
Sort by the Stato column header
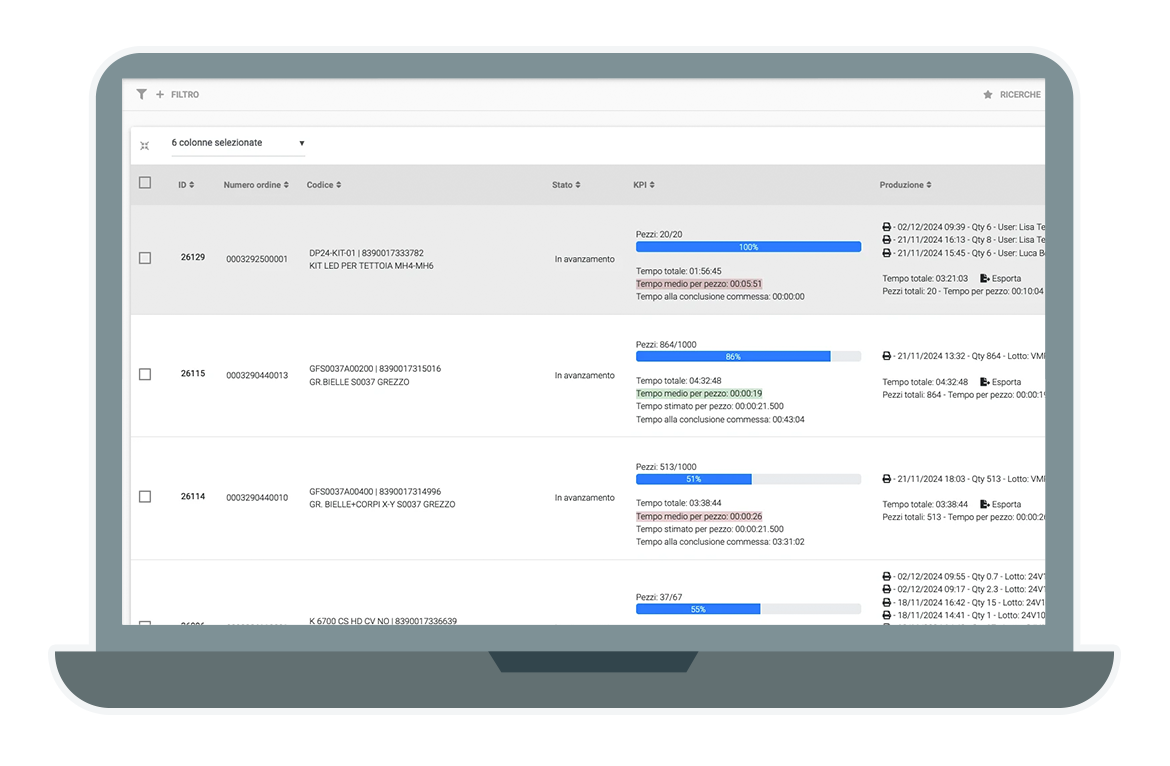(566, 185)
